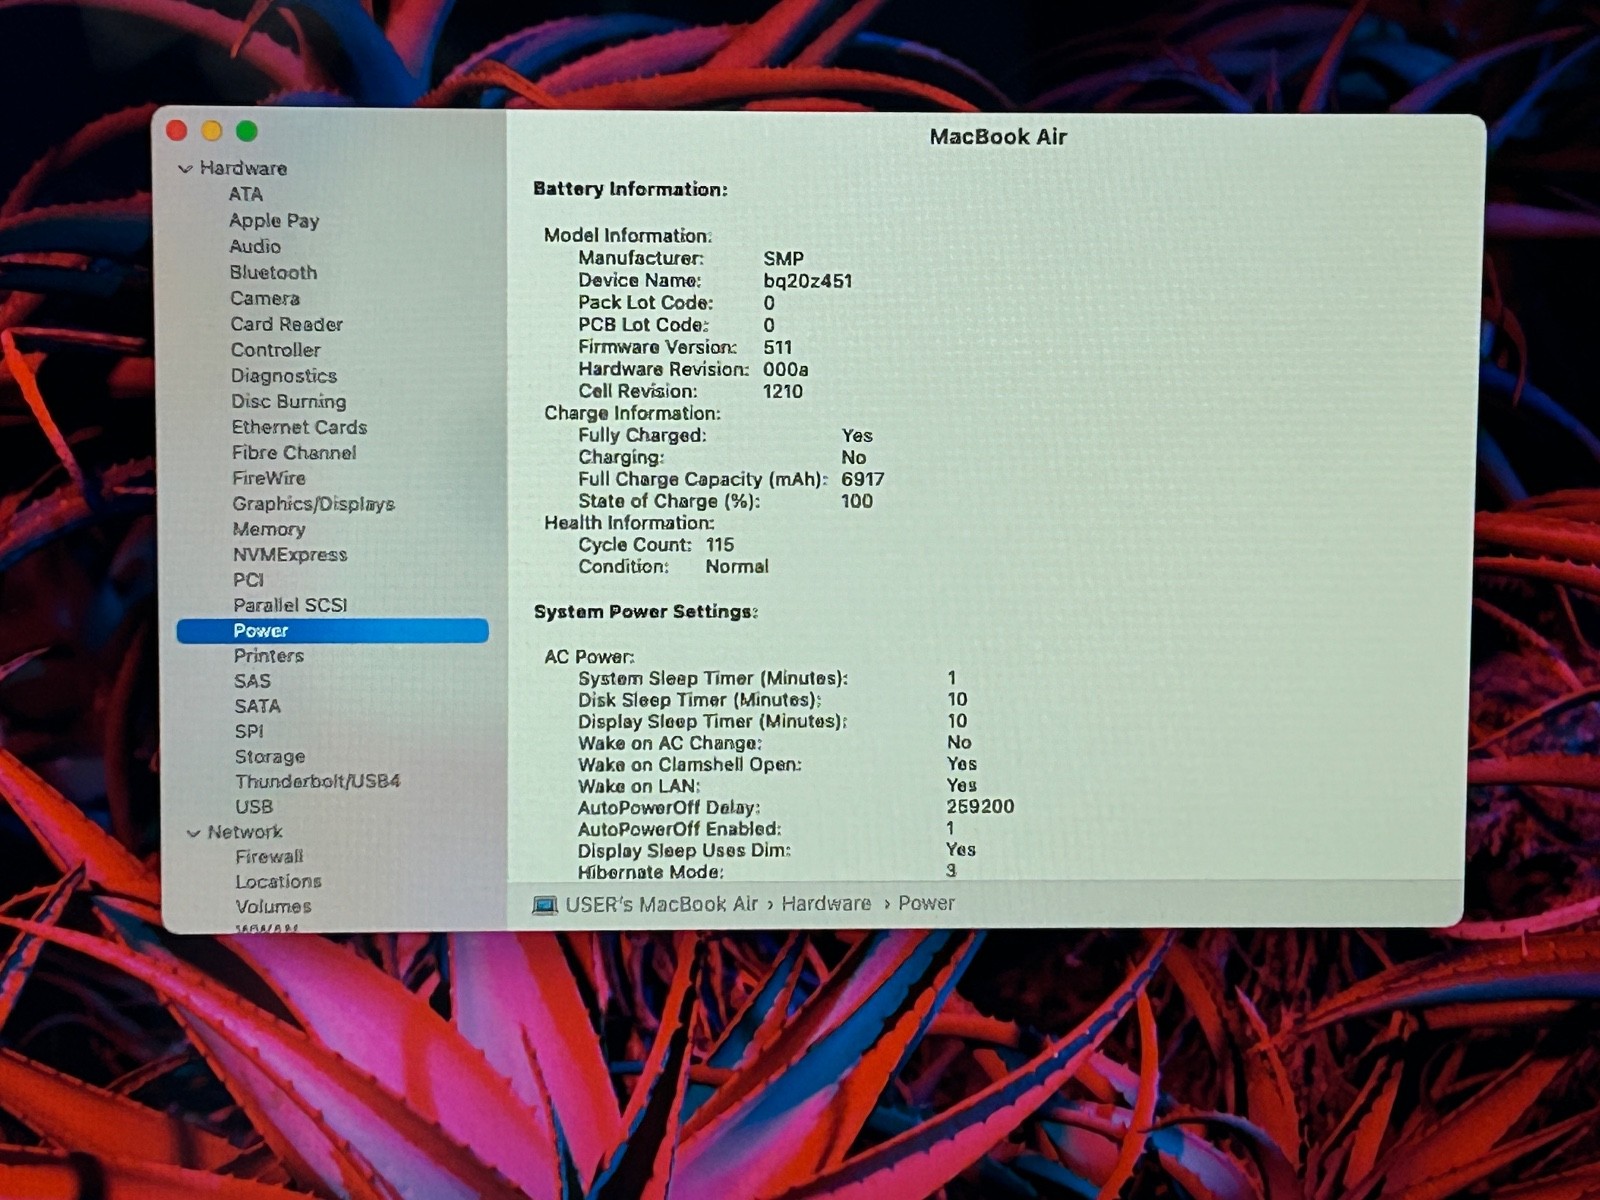Viewport: 1600px width, 1200px height.
Task: Open Diagnostics section
Action: click(284, 376)
